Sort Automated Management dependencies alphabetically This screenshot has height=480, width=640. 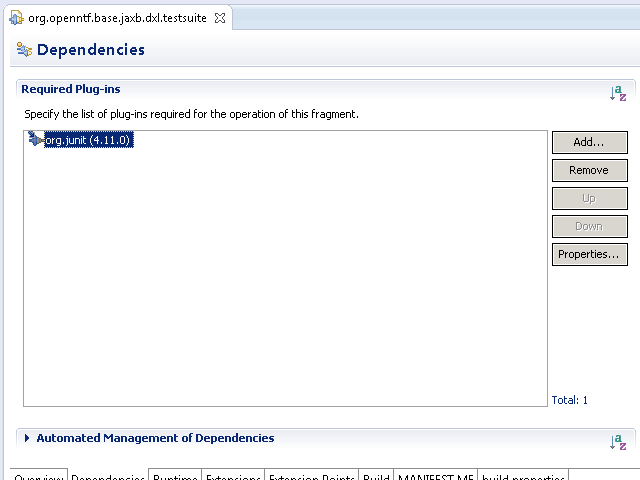(618, 441)
